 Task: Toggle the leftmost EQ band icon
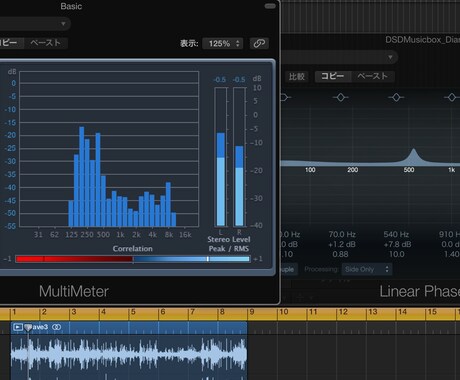(x=285, y=97)
